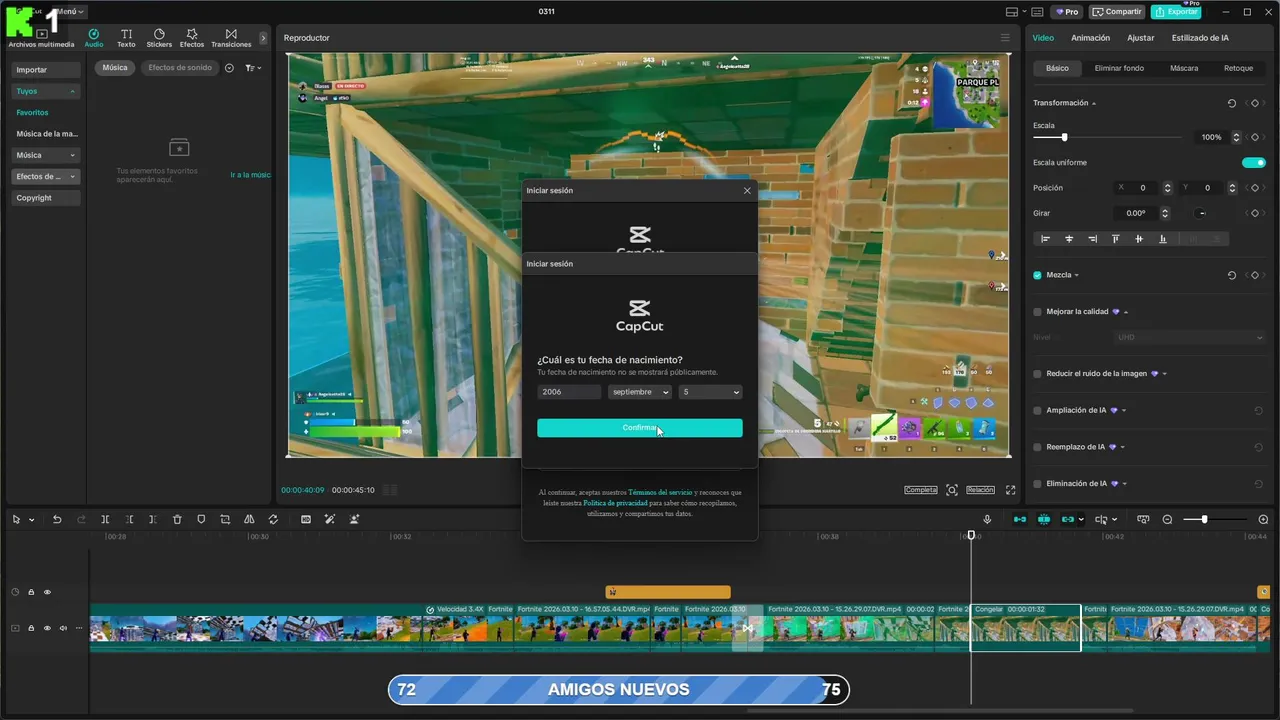The height and width of the screenshot is (720, 1280).
Task: Click the rotate icon in timeline toolbar
Action: coord(273,519)
